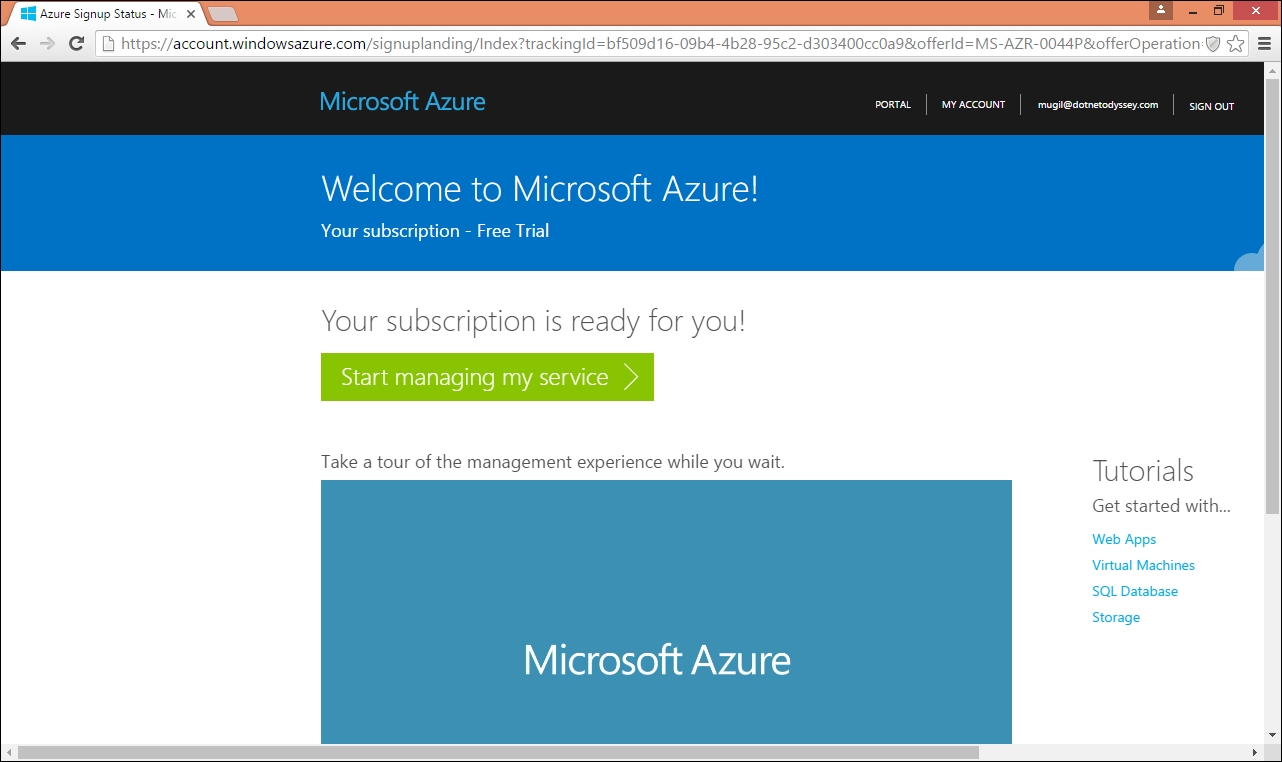Restore down the Chrome window

pos(1219,10)
